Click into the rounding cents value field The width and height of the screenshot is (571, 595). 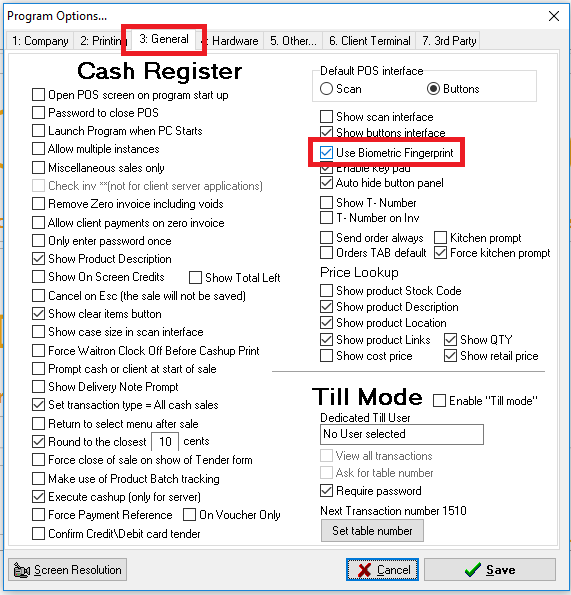point(165,442)
